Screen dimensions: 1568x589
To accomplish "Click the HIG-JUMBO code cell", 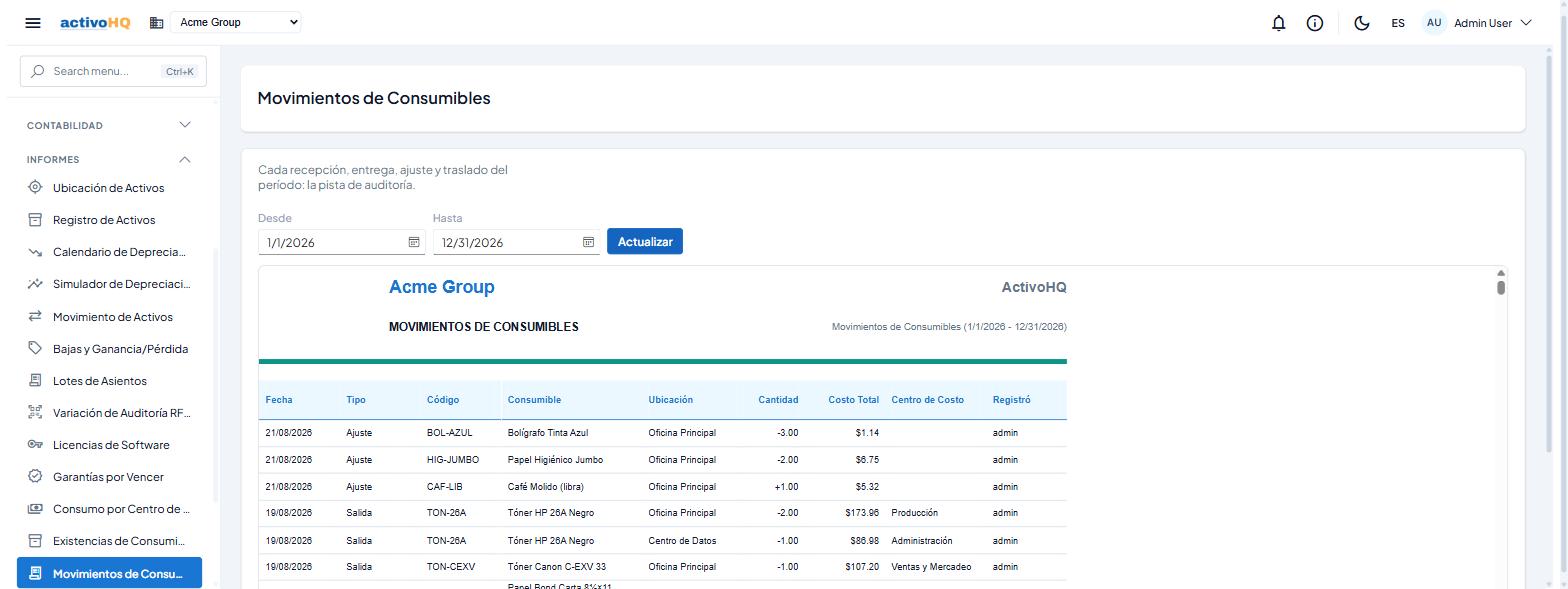I will (453, 460).
